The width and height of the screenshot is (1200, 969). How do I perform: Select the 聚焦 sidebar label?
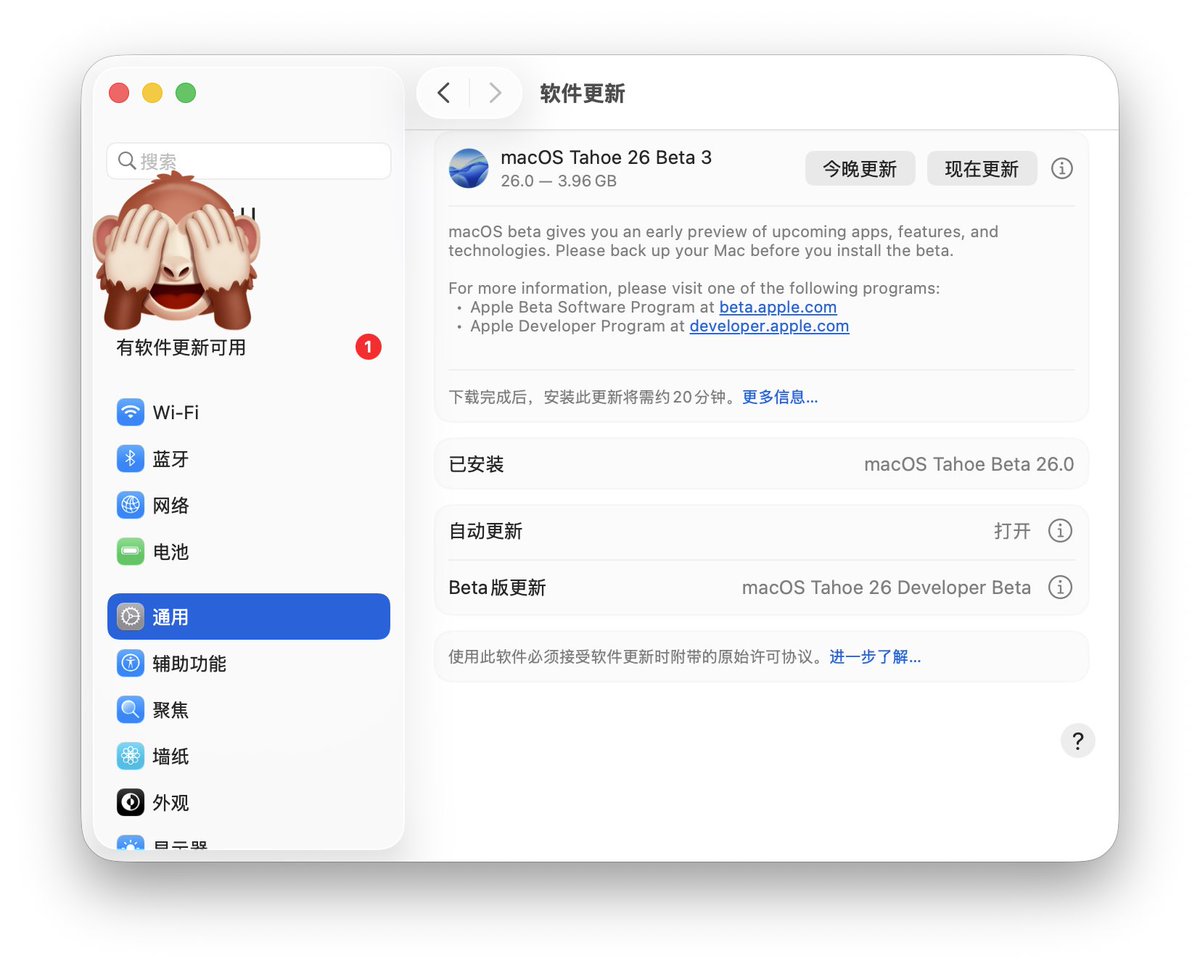pyautogui.click(x=171, y=710)
